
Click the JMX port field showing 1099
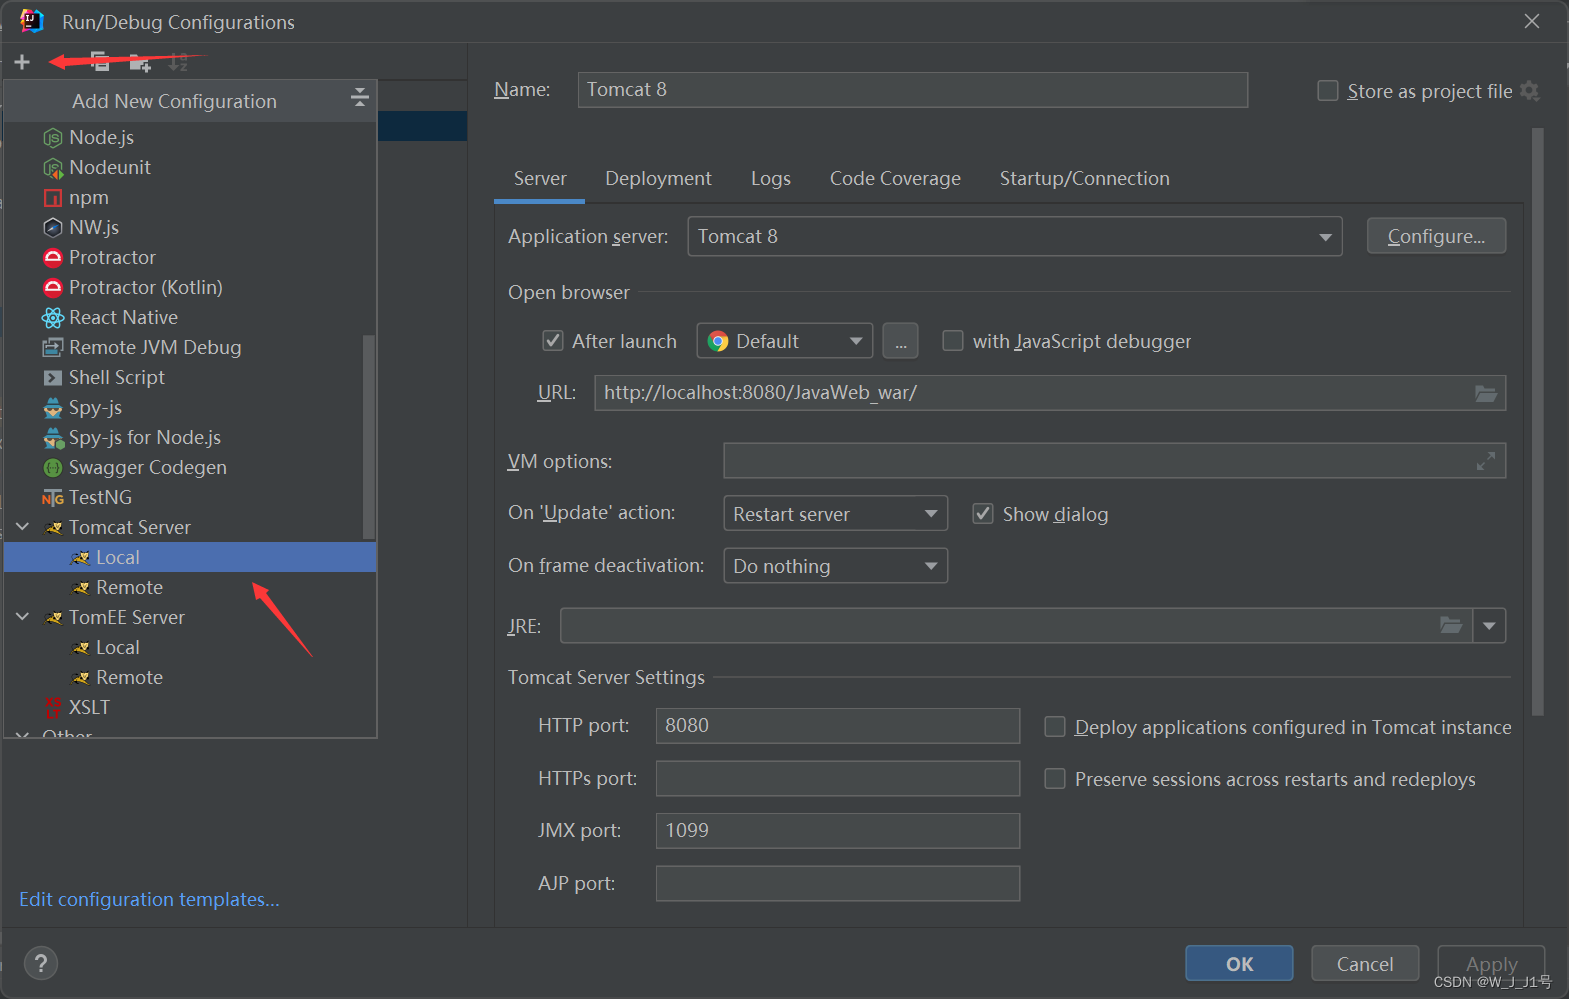(x=838, y=831)
